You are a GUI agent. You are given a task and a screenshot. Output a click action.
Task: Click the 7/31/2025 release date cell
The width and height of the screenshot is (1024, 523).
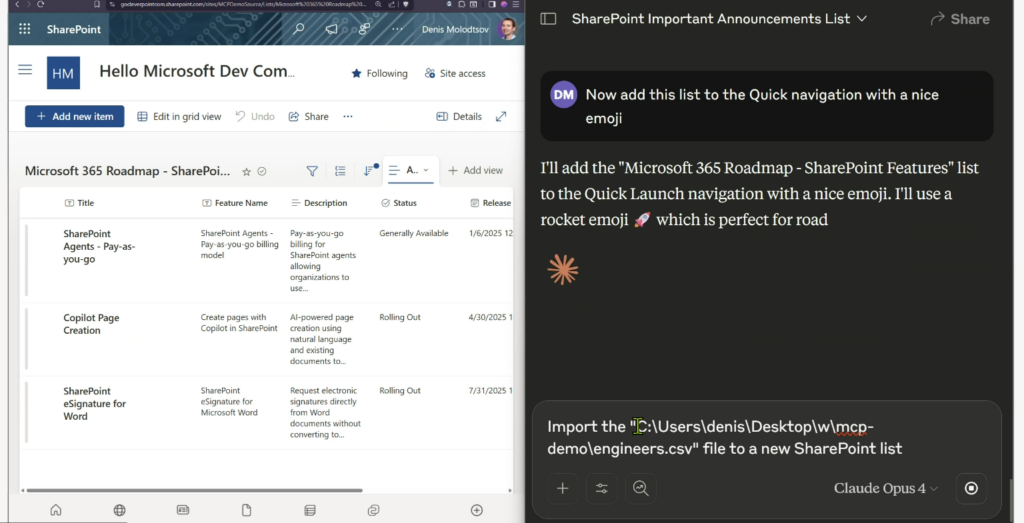click(490, 390)
